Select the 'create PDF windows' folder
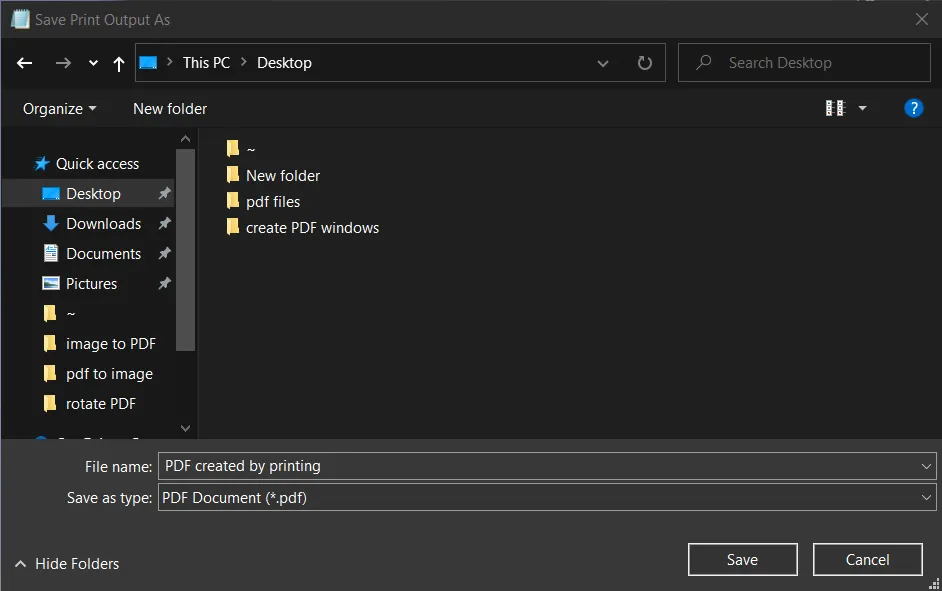Image resolution: width=942 pixels, height=591 pixels. [312, 227]
